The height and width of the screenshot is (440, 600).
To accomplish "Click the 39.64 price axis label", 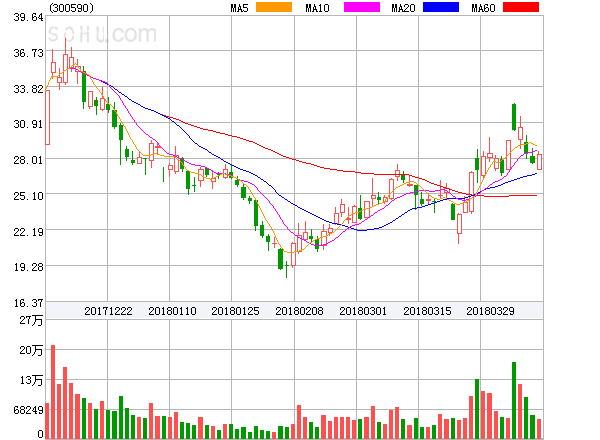I will (x=28, y=17).
